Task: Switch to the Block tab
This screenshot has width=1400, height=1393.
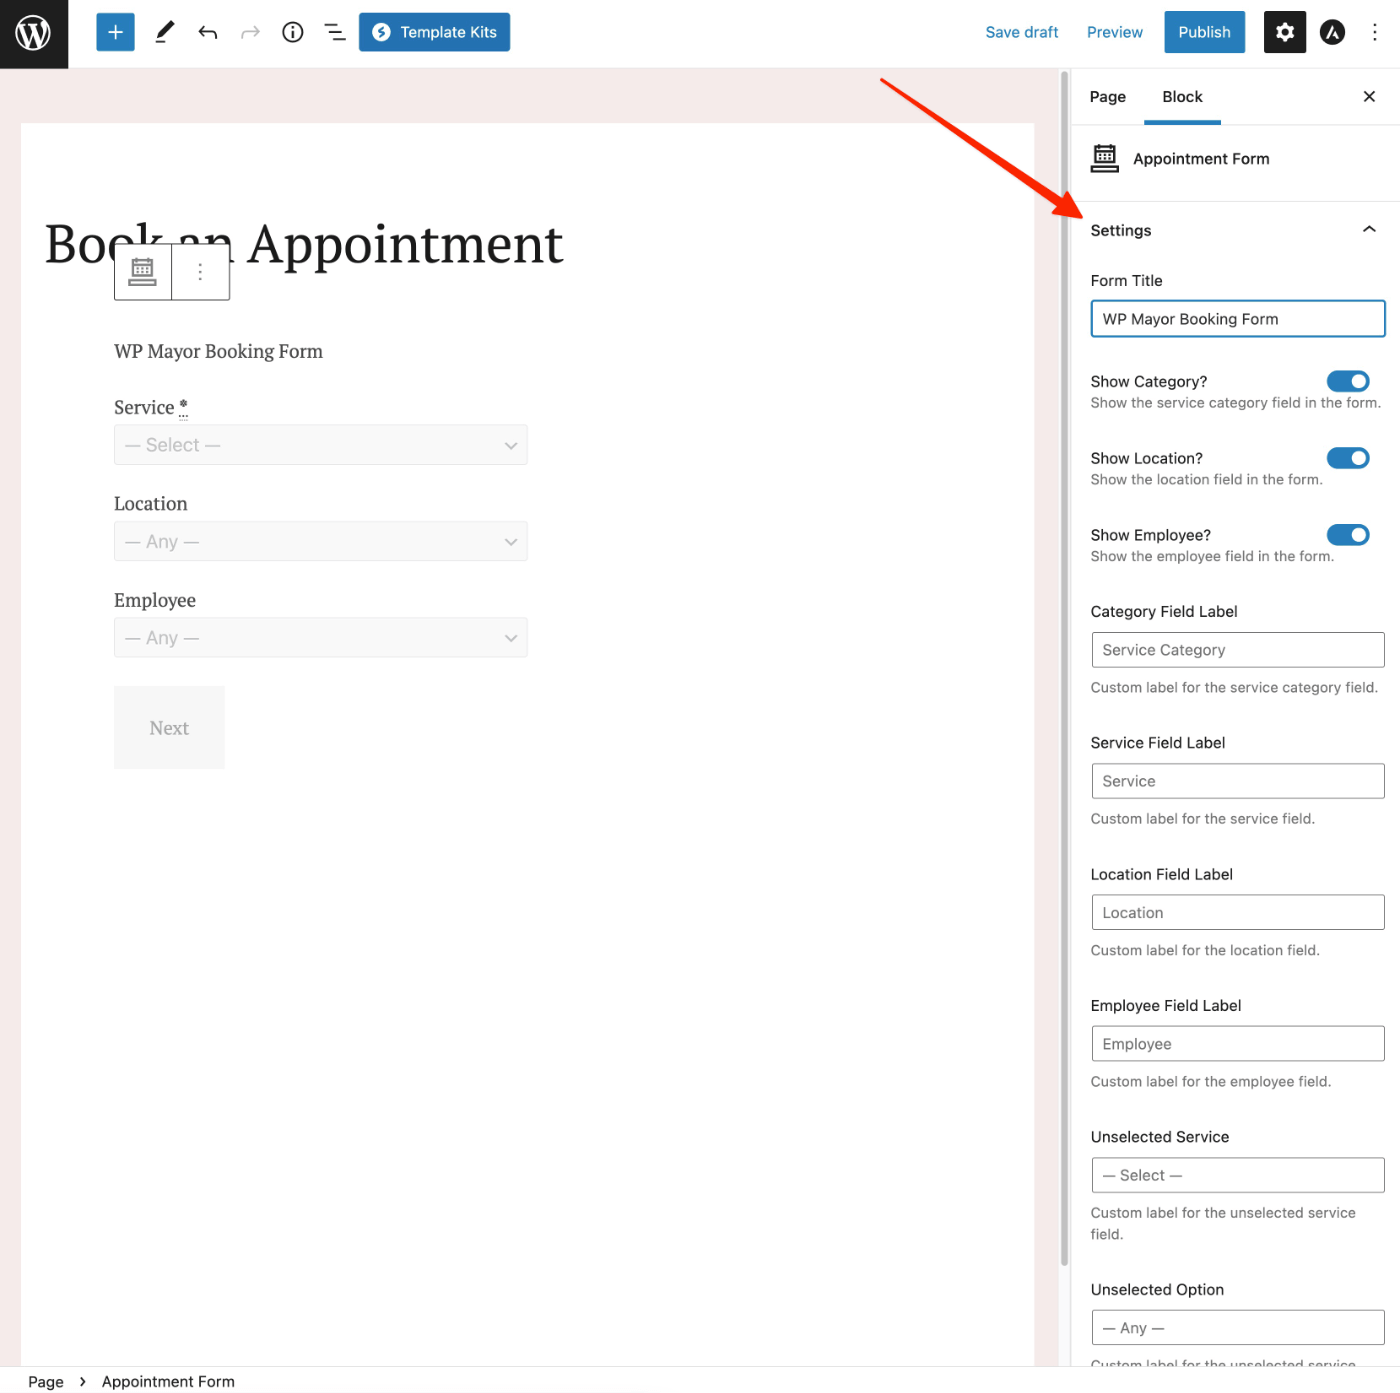Action: (1182, 96)
